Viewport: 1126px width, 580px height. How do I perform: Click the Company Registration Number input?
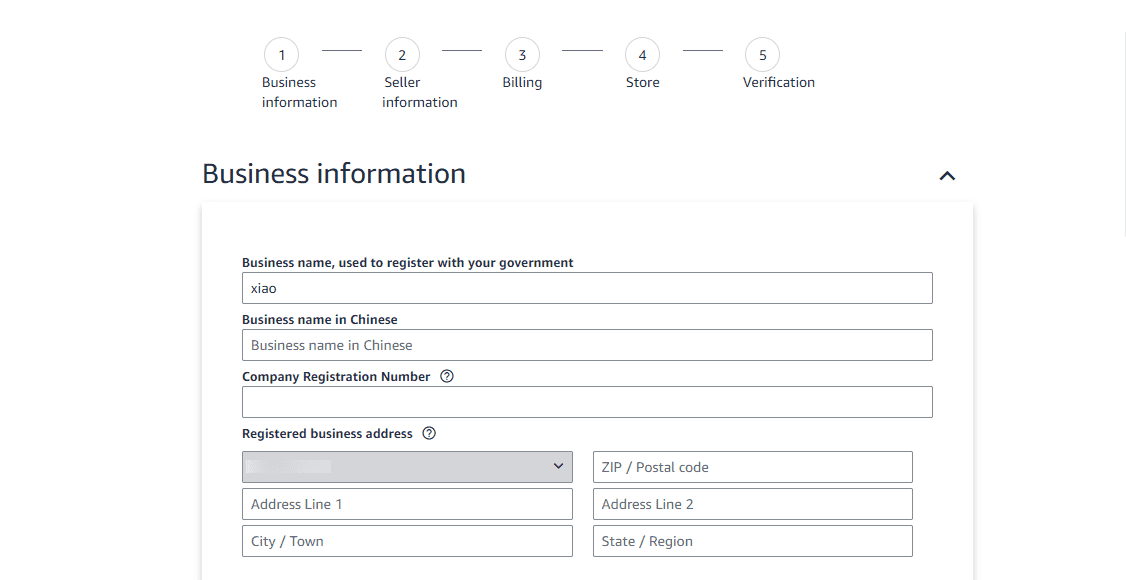[x=587, y=402]
